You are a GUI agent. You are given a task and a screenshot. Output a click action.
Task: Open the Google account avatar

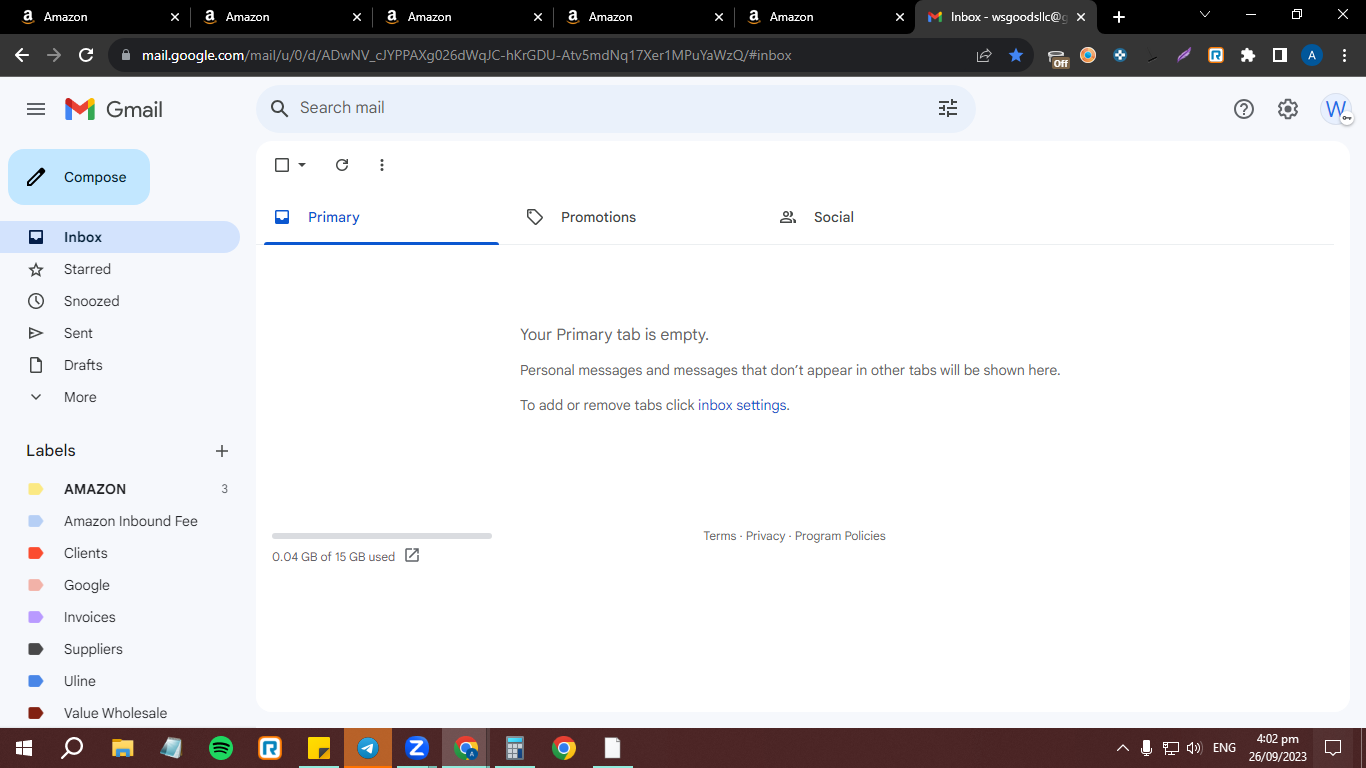tap(1336, 109)
